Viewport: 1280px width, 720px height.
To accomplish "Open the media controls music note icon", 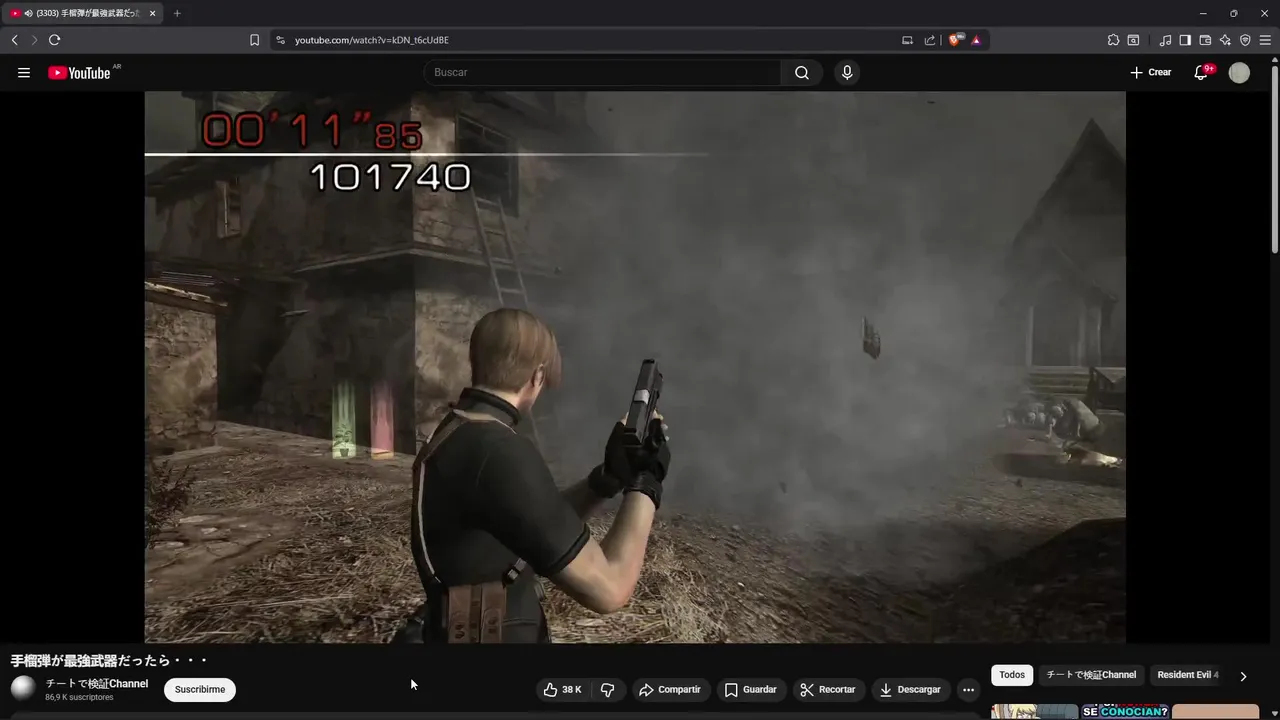I will coord(1165,40).
